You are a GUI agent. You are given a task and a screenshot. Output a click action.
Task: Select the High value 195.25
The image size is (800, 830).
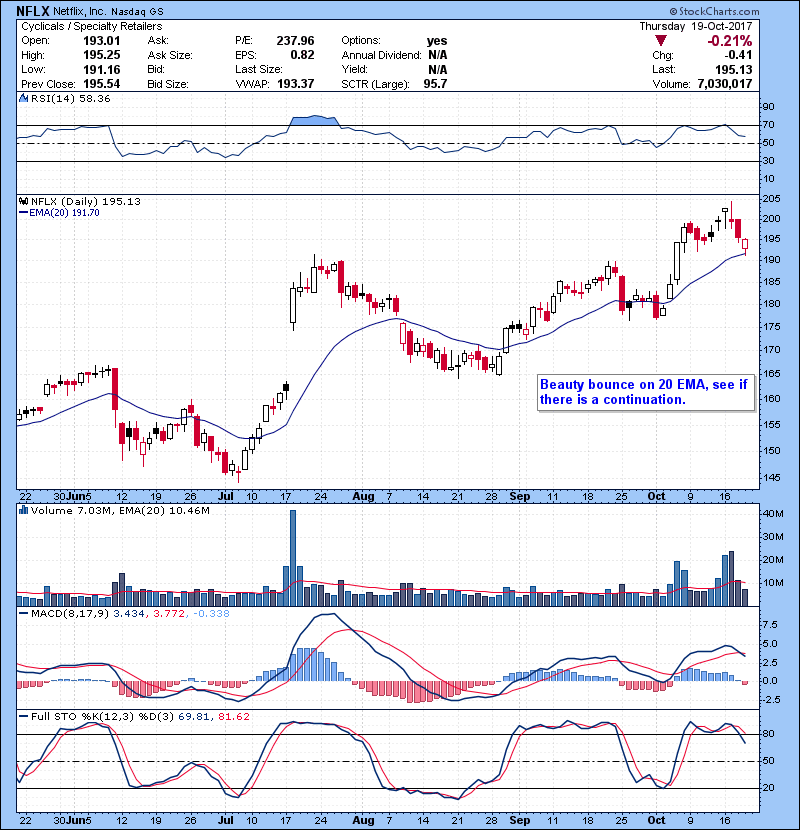coord(102,55)
